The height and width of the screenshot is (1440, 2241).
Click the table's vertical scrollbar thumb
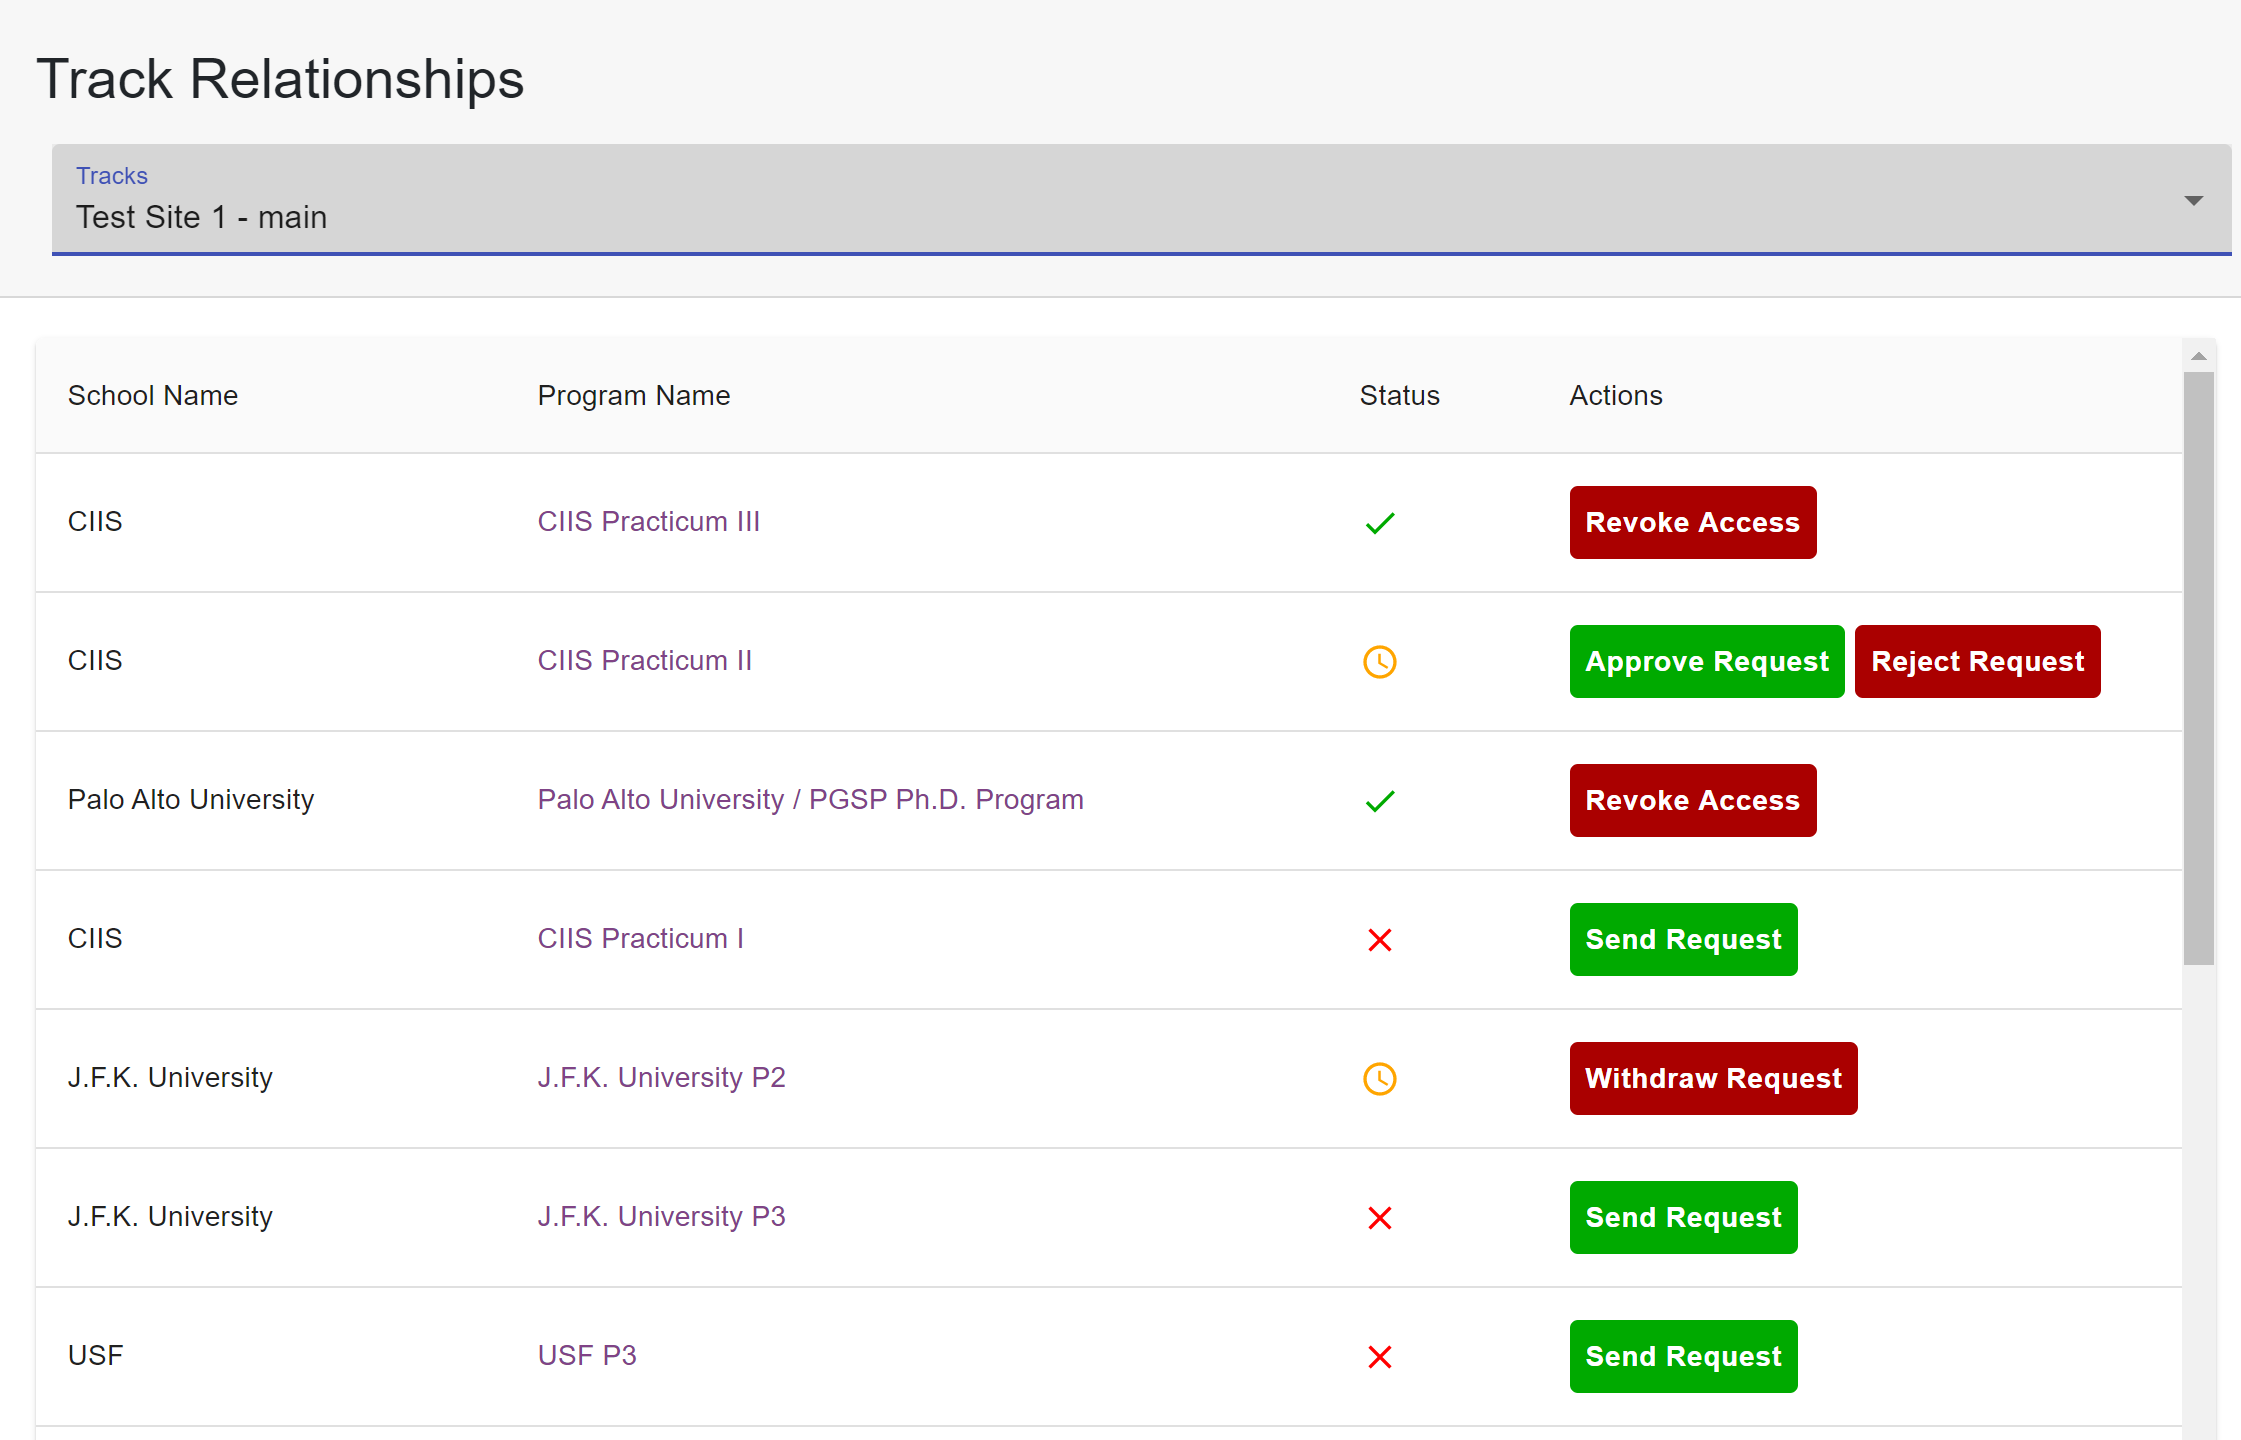(2198, 669)
